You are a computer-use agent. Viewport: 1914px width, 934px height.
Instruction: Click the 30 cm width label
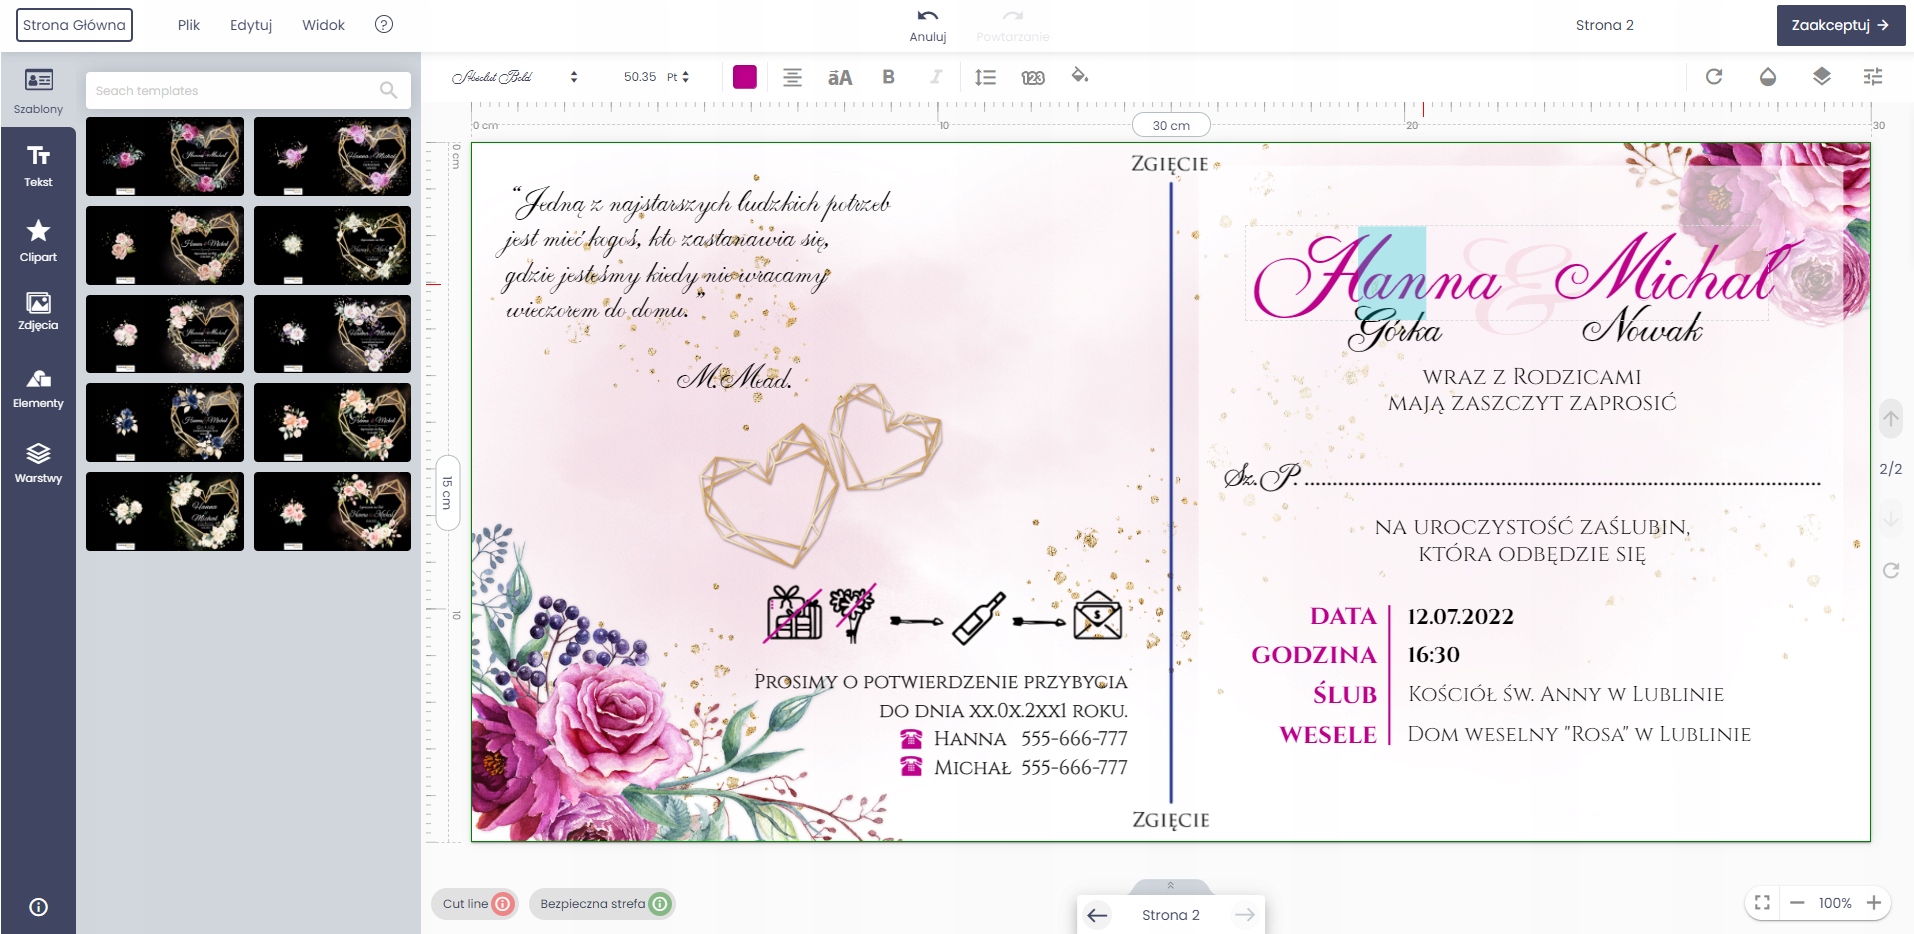pos(1171,125)
